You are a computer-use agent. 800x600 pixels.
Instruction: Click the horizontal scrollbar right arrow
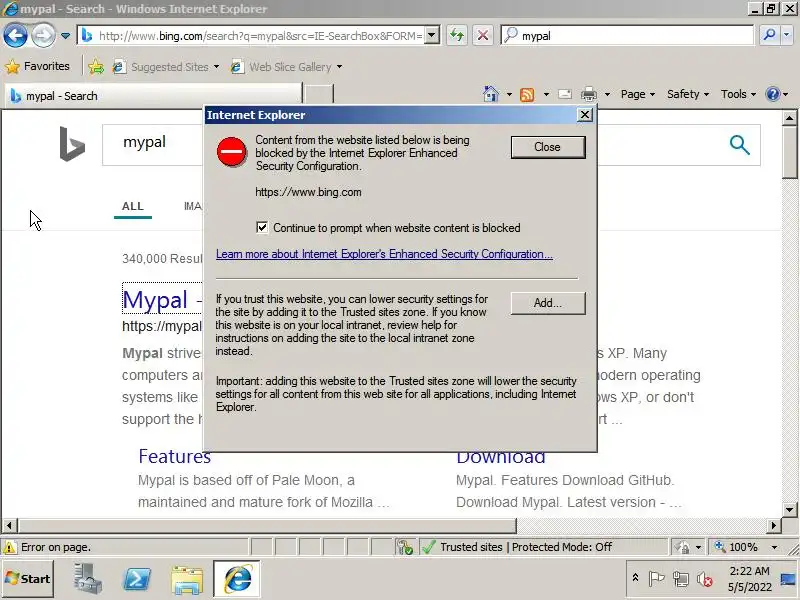pyautogui.click(x=774, y=525)
